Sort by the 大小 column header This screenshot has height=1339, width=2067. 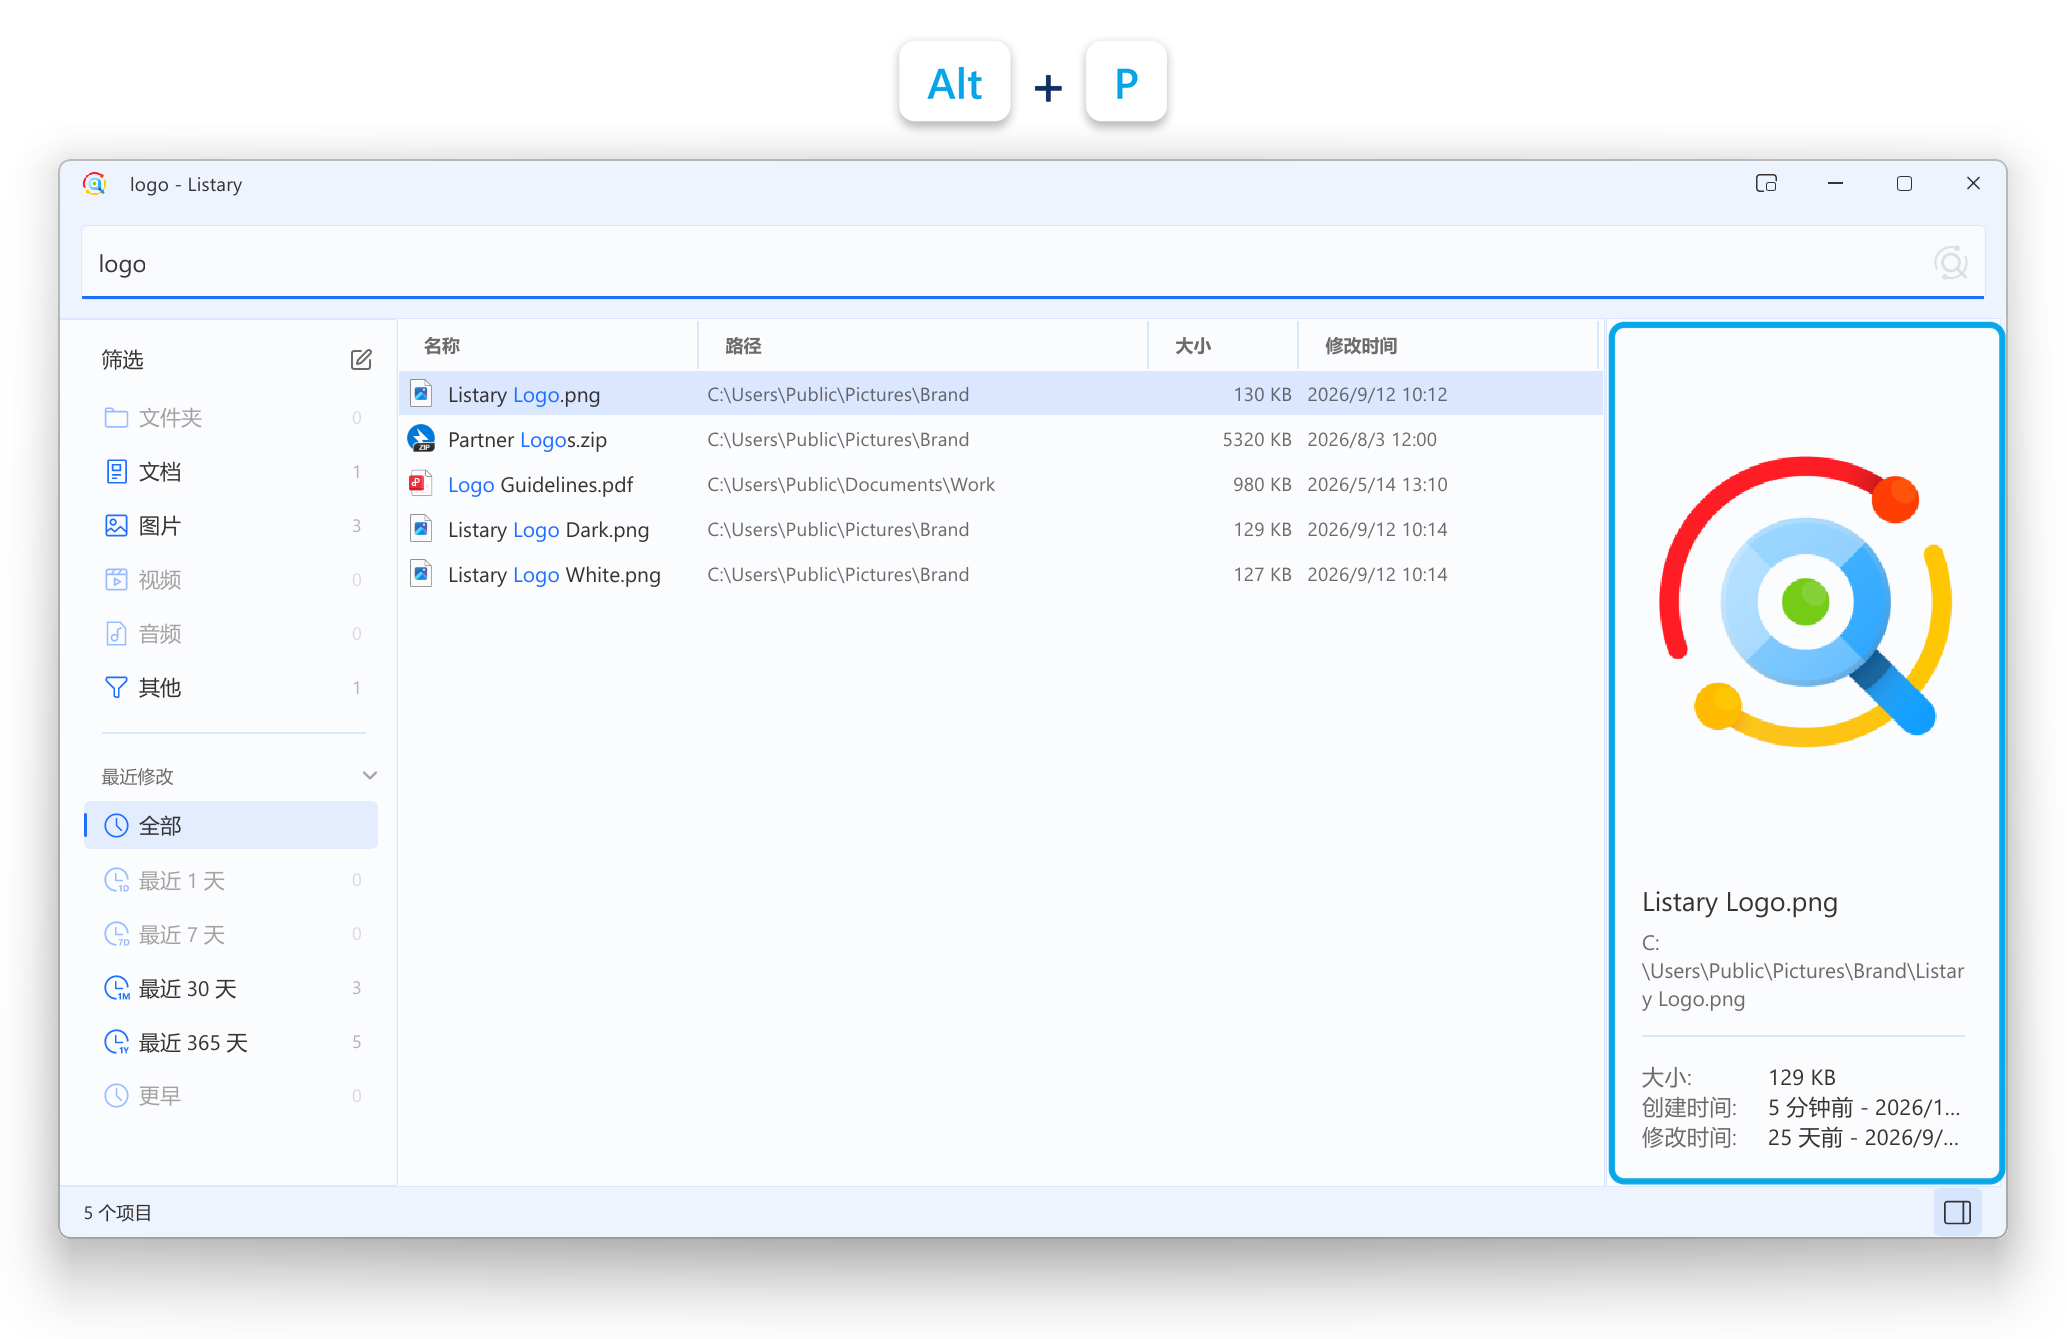point(1192,346)
